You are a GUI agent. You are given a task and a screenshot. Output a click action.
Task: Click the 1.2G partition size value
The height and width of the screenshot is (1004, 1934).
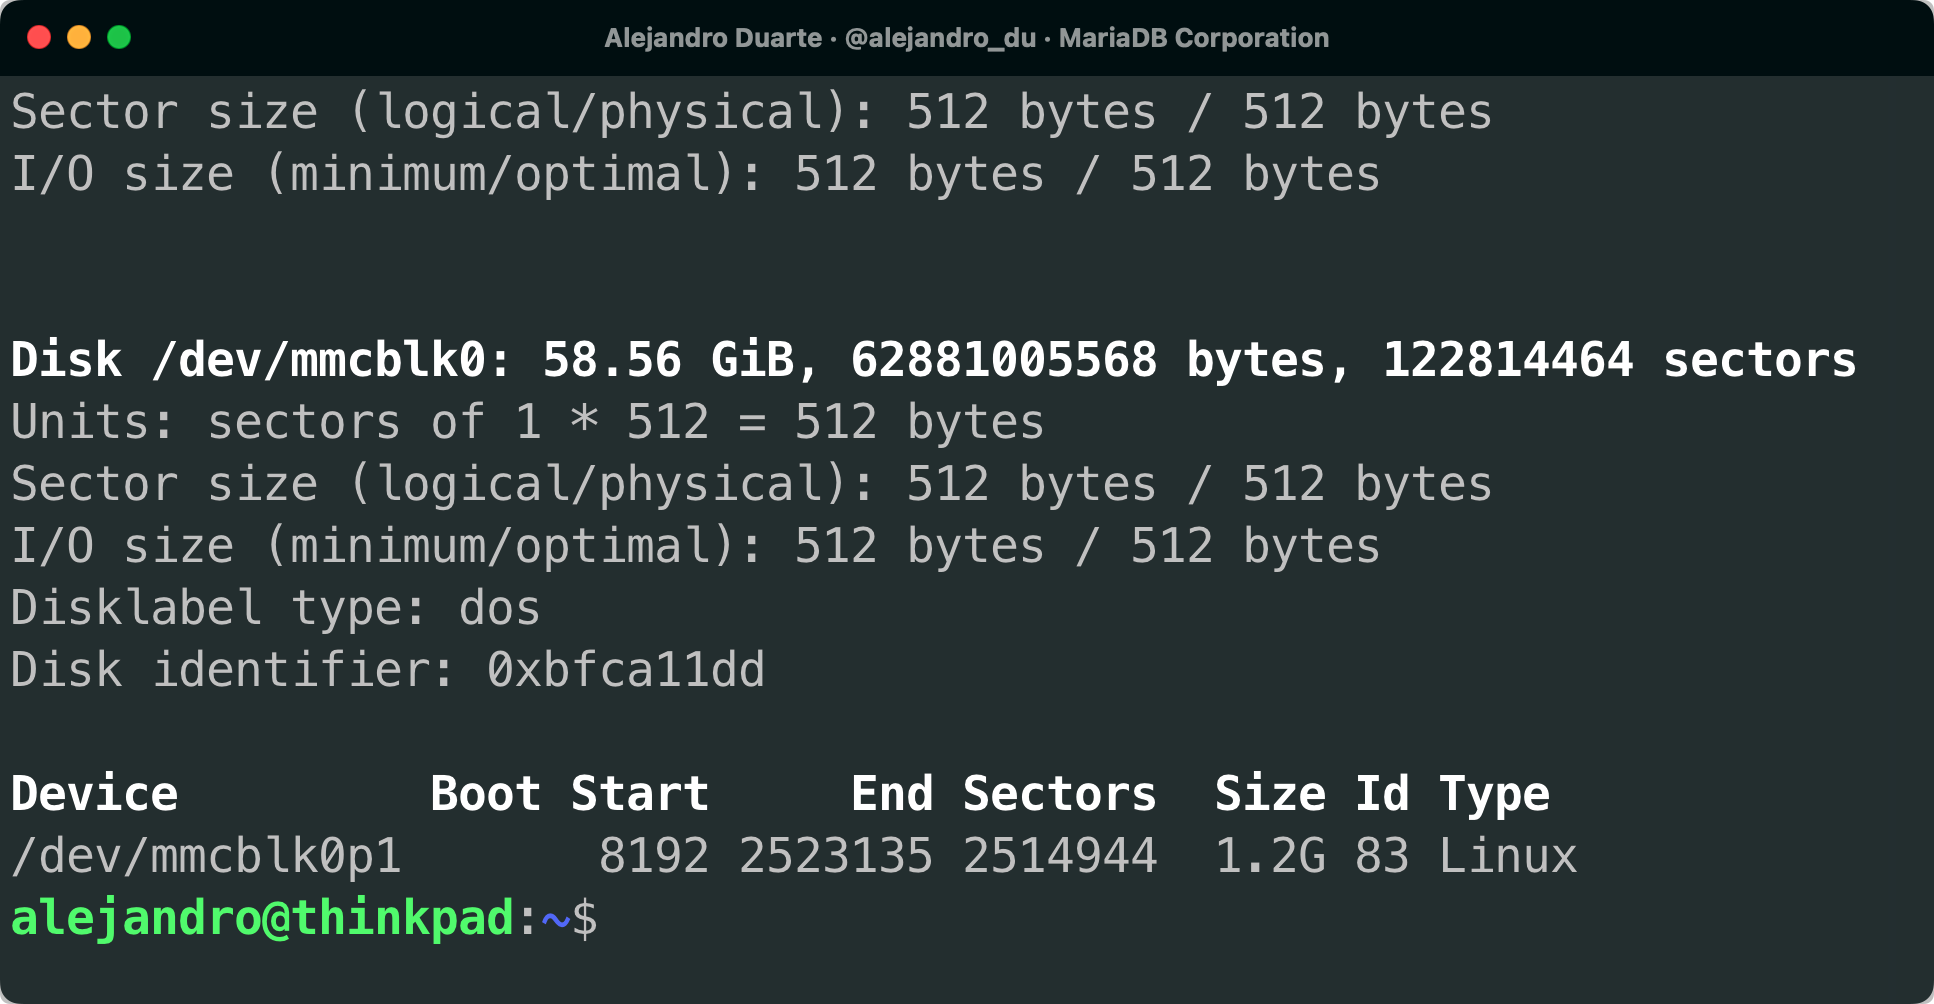[x=1270, y=856]
